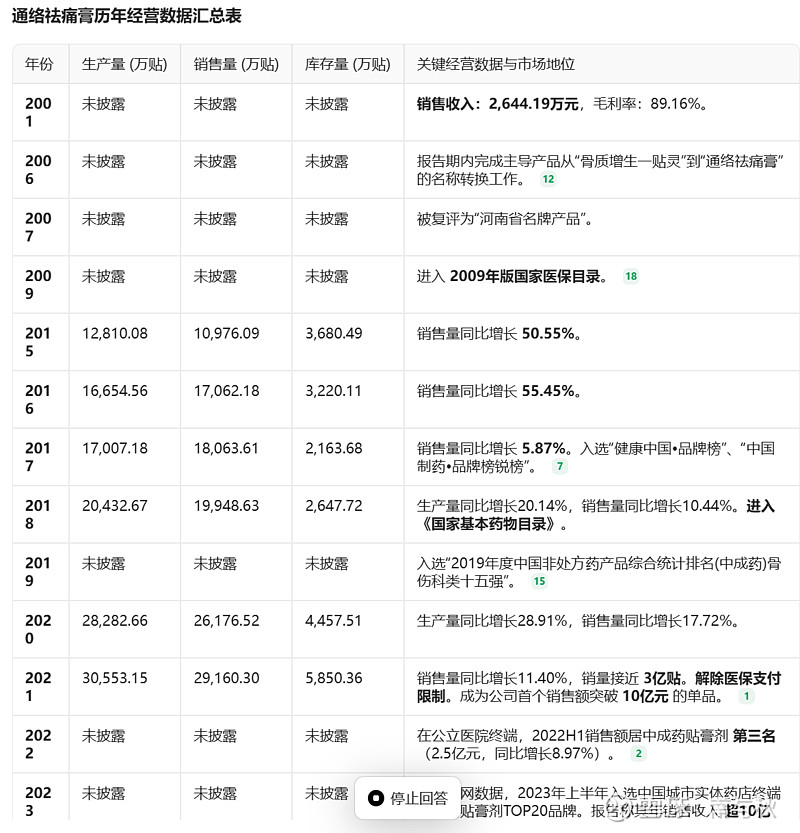Viewport: 800px width, 833px height.
Task: Open citation badge 1 in the 2021 row
Action: pos(746,696)
